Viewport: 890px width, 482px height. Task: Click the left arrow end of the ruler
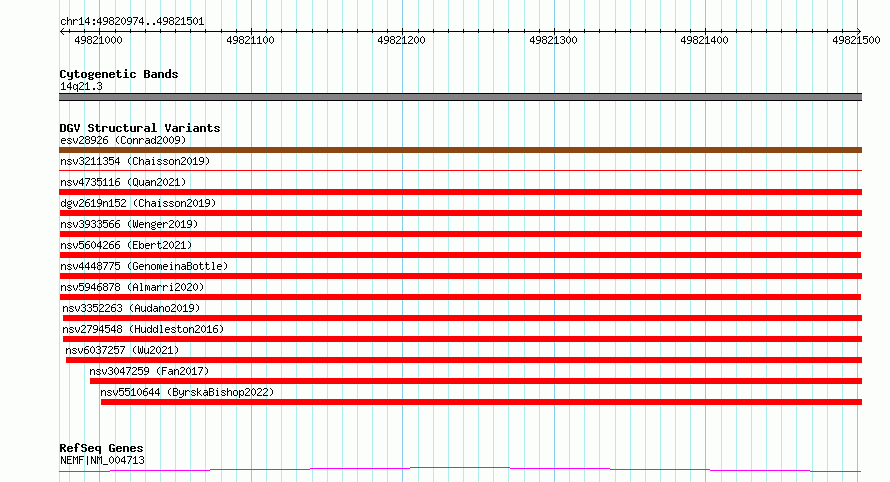[62, 31]
